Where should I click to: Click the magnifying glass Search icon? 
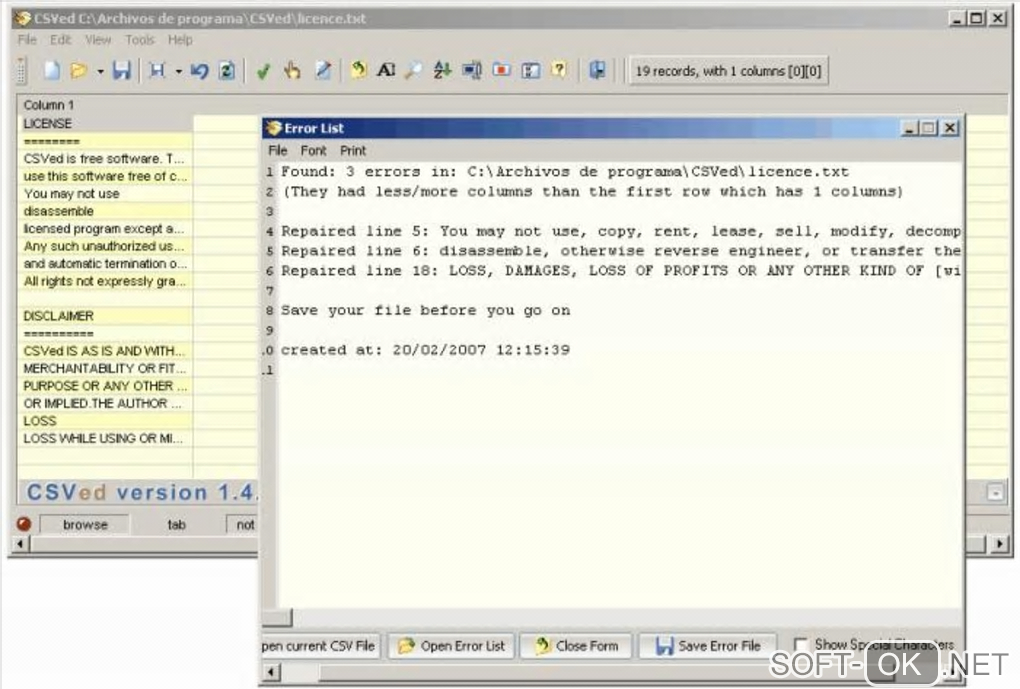coord(413,70)
